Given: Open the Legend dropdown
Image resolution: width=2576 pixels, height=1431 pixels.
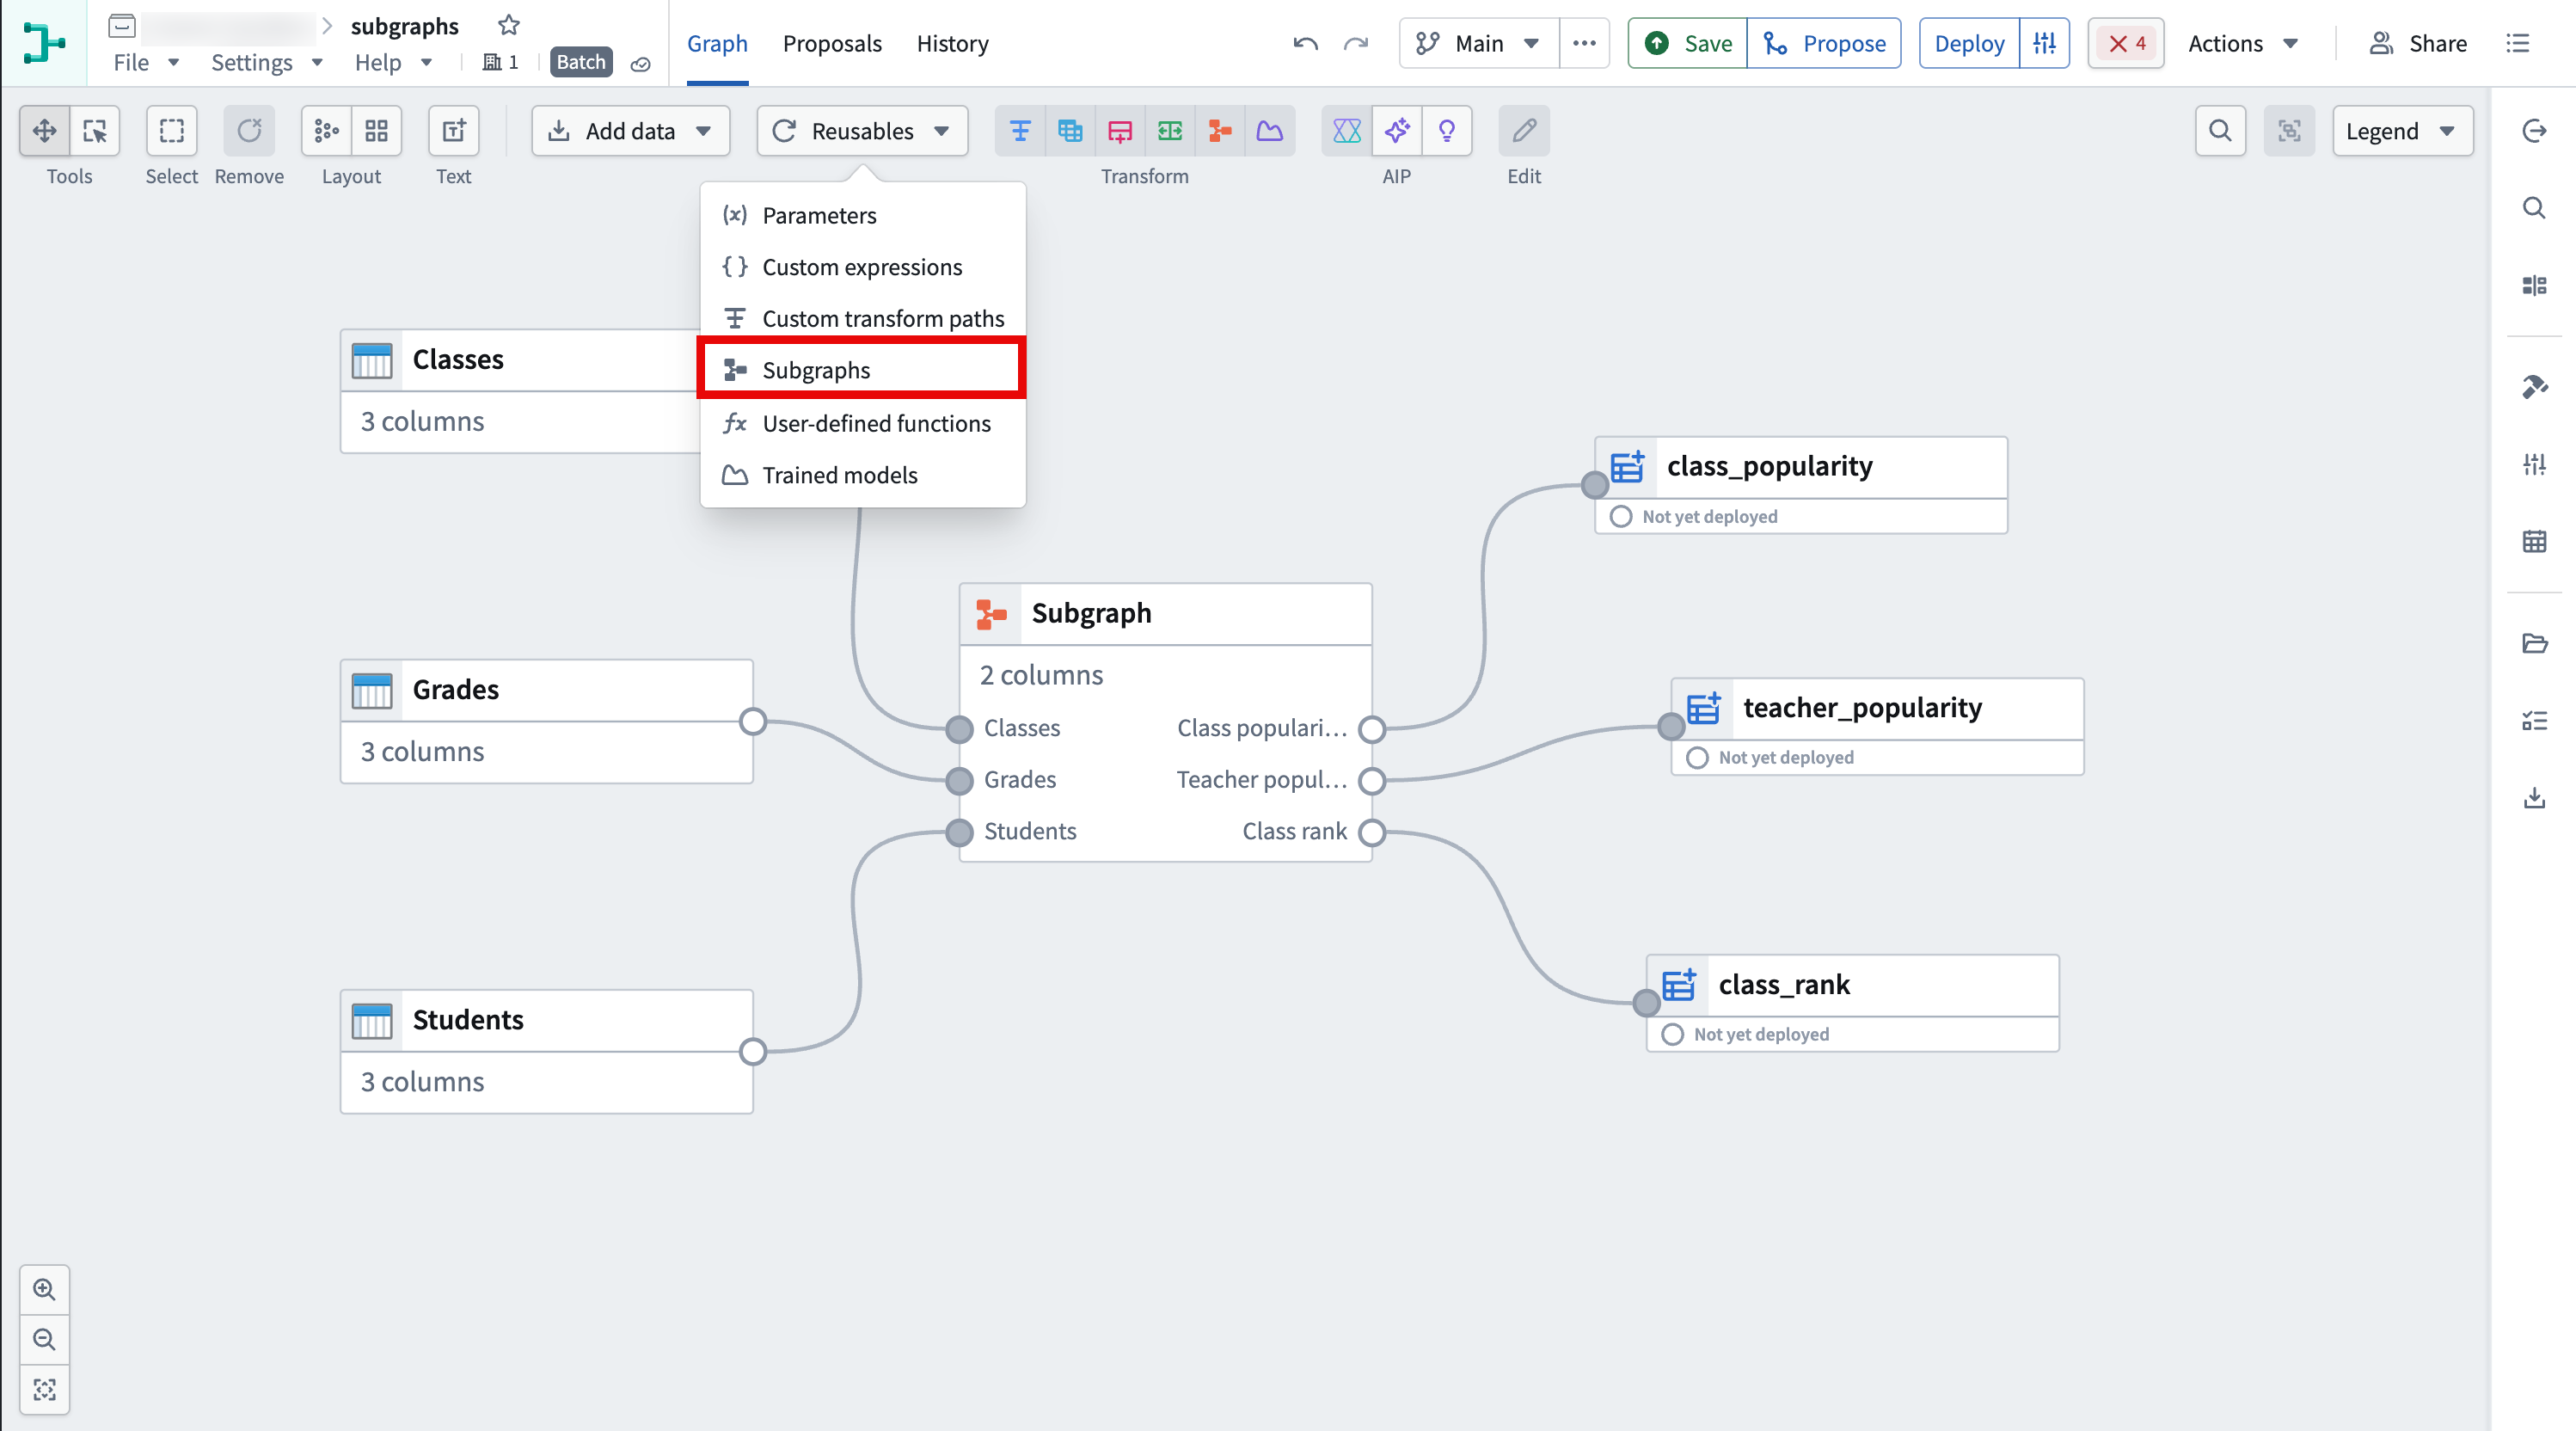Looking at the screenshot, I should 2402,131.
